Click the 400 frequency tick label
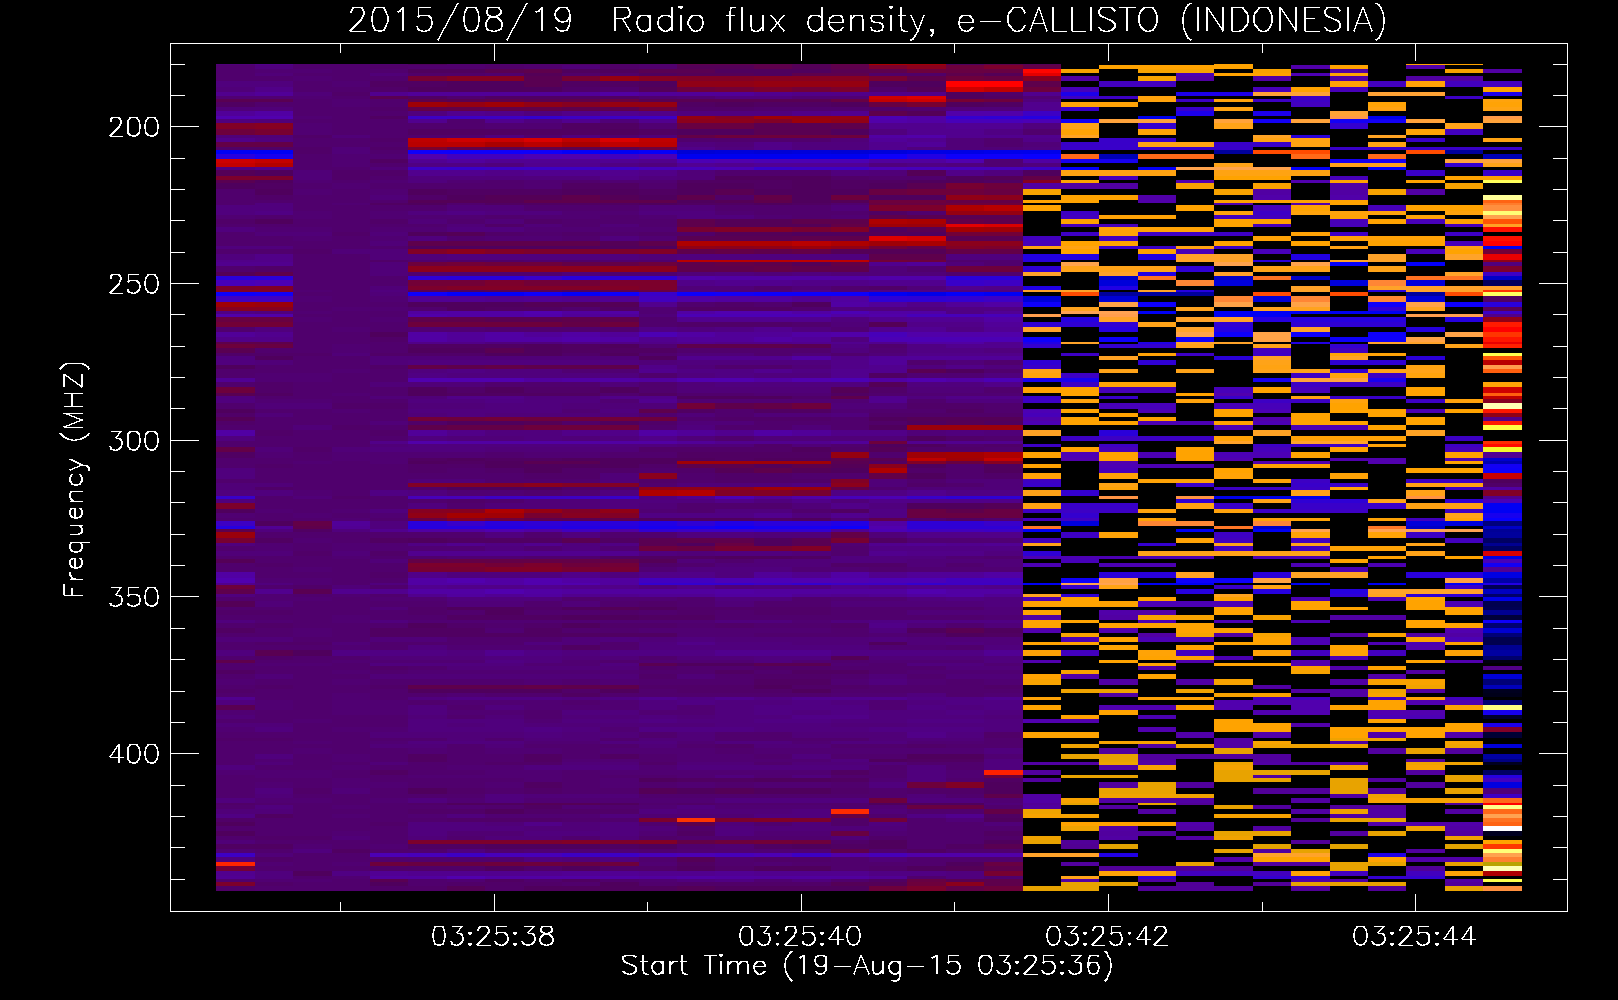1618x1000 pixels. coord(133,753)
